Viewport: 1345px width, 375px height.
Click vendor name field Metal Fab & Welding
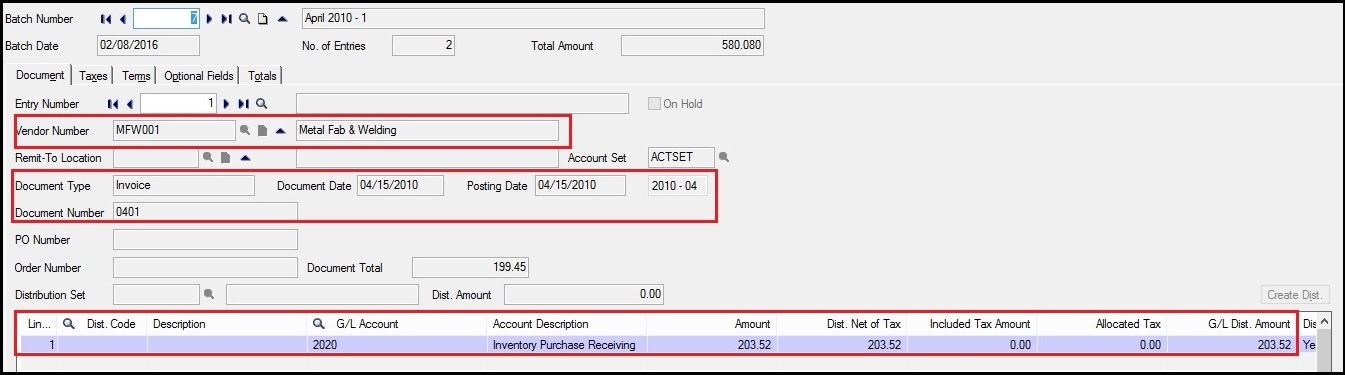pos(427,130)
